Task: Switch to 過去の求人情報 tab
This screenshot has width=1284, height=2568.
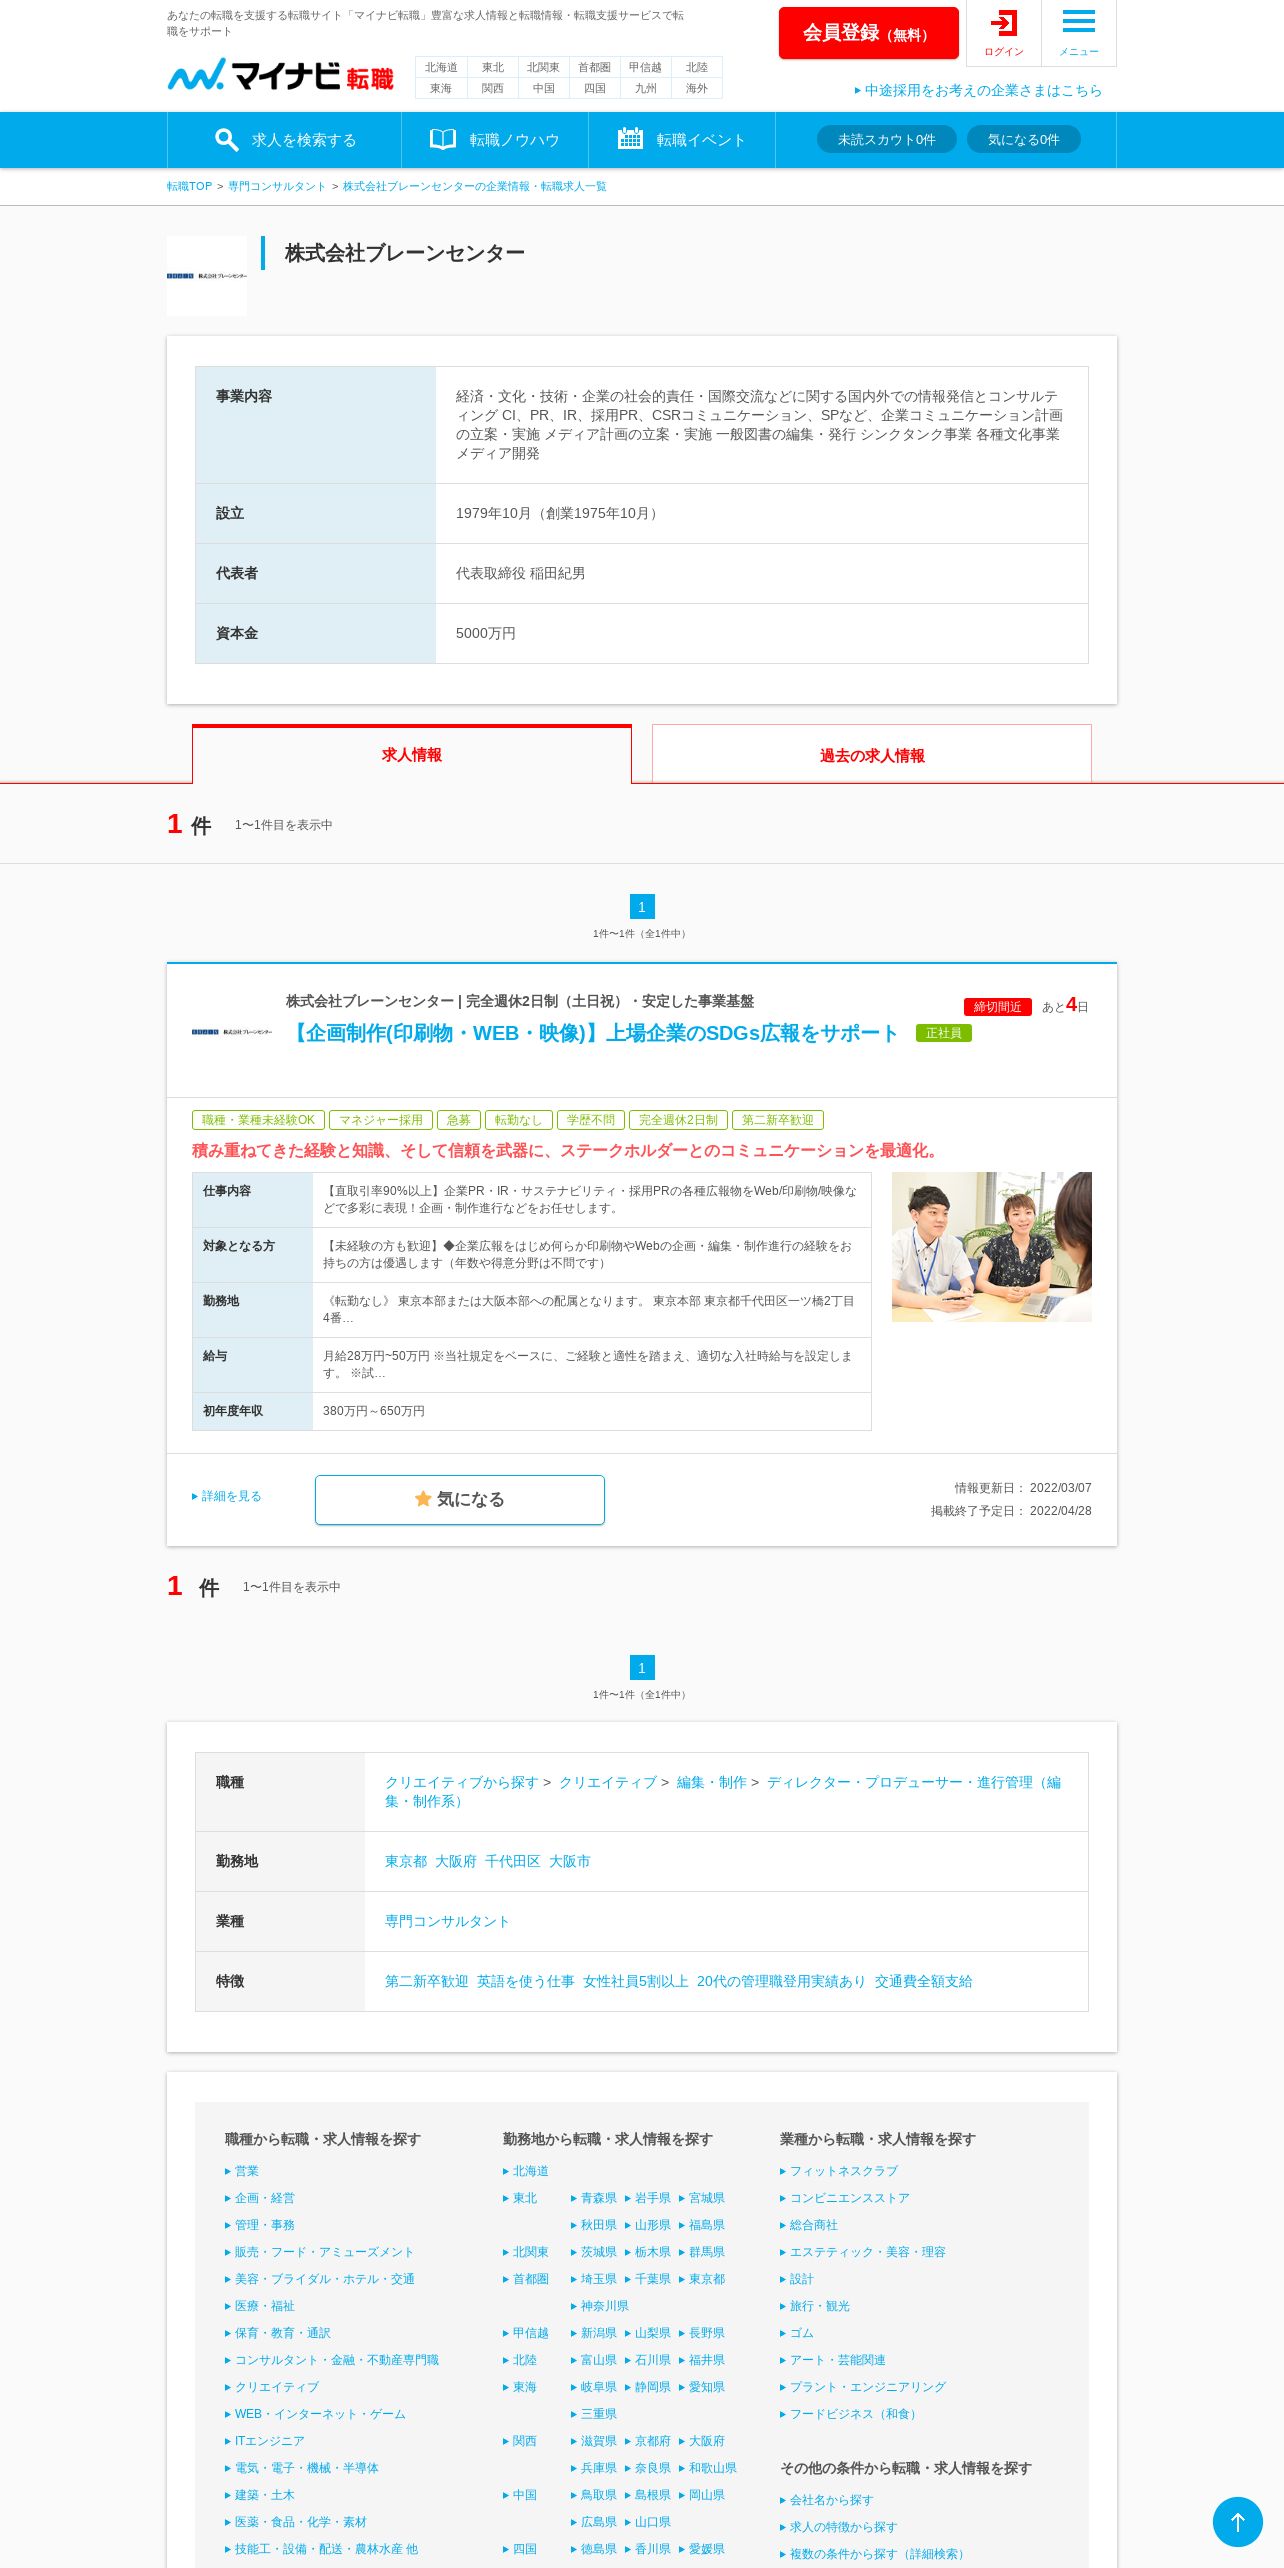Action: tap(872, 755)
